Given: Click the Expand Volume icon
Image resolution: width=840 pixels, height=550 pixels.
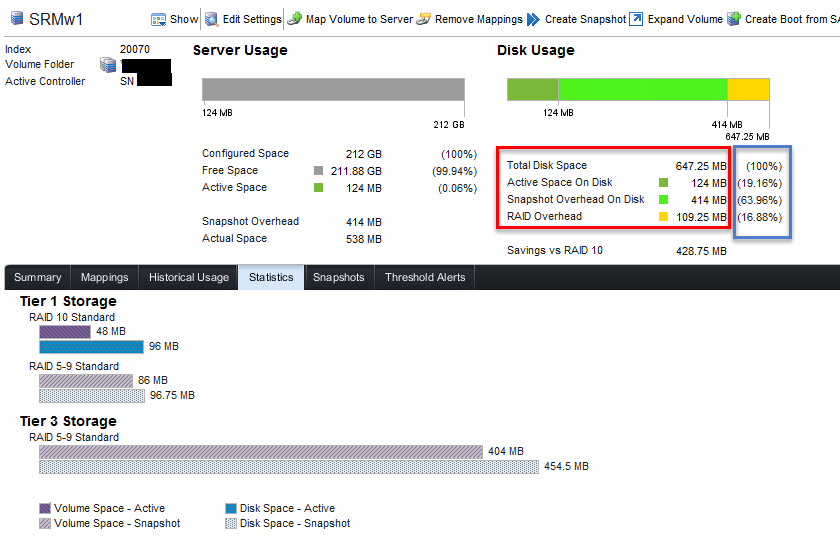Looking at the screenshot, I should [636, 19].
